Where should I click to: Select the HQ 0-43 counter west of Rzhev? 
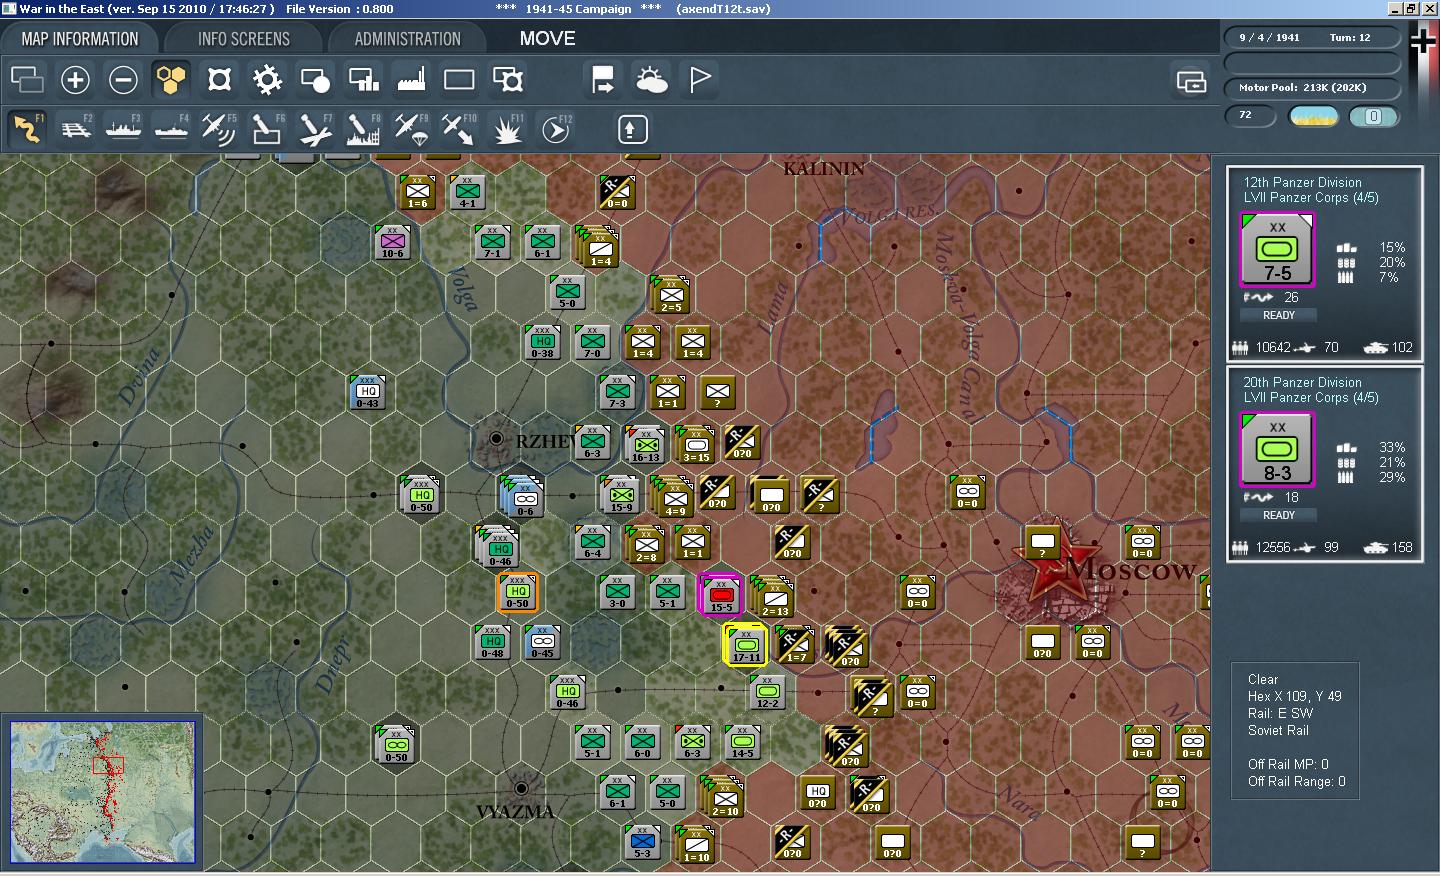[367, 392]
